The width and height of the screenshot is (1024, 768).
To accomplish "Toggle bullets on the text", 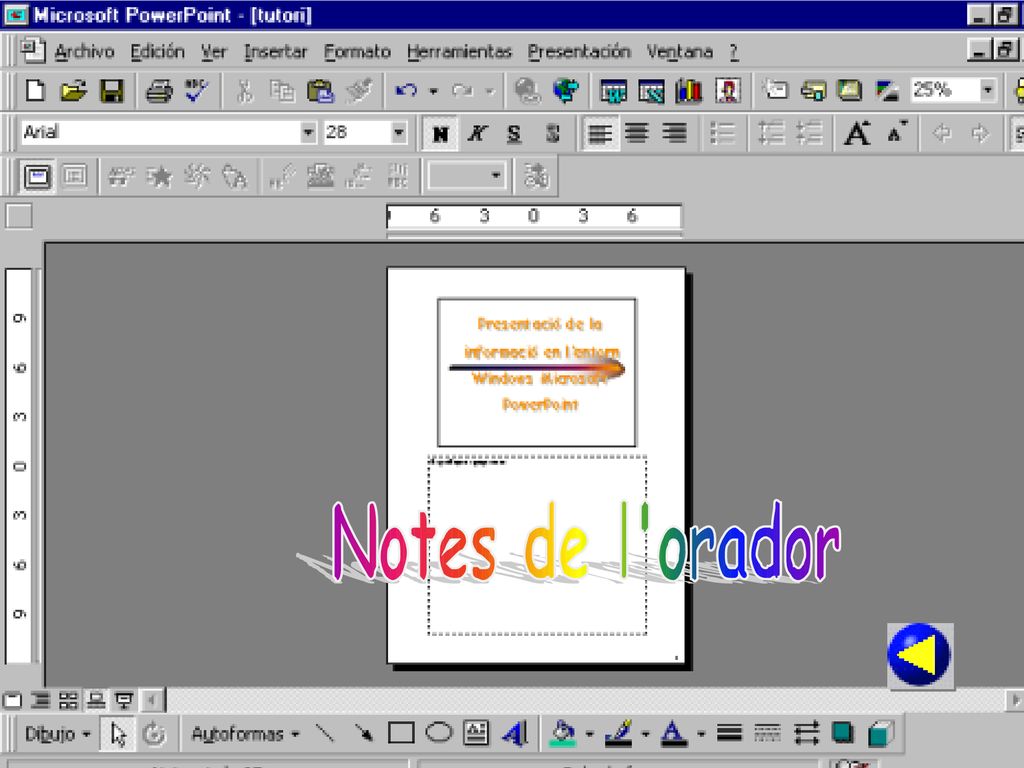I will pos(722,134).
